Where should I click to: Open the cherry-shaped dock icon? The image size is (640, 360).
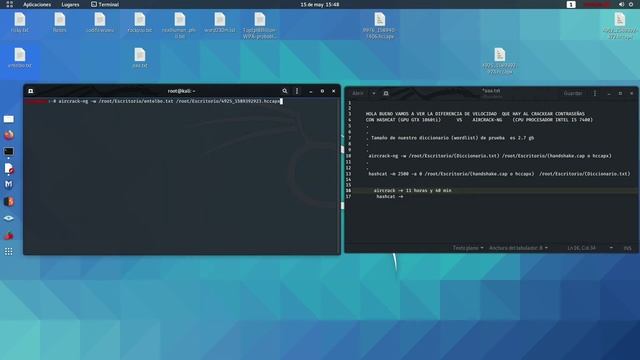pos(9,236)
